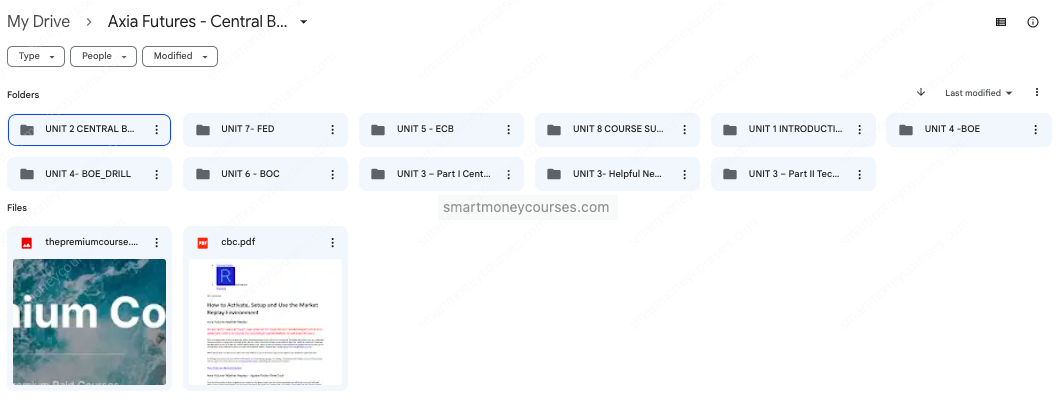1056x414 pixels.
Task: Open more options for UNIT 5 - ECB folder
Action: pos(508,130)
